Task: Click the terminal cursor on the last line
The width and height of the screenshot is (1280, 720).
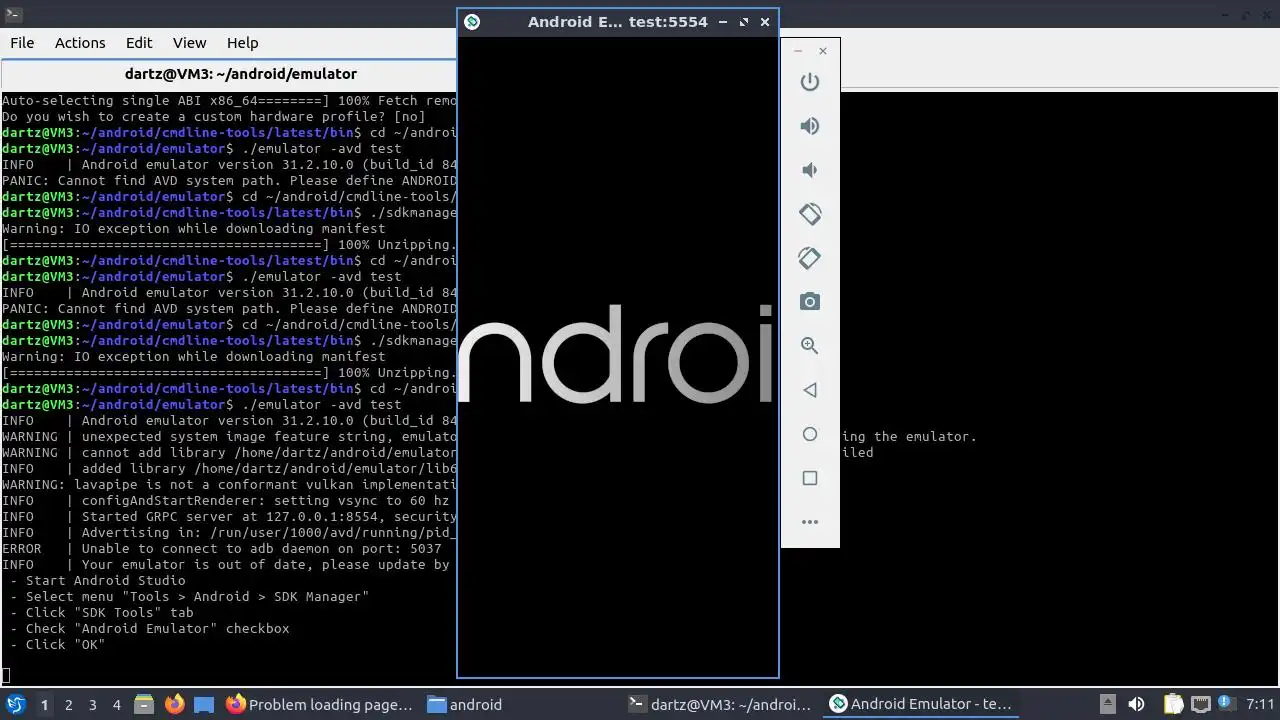Action: coord(6,676)
